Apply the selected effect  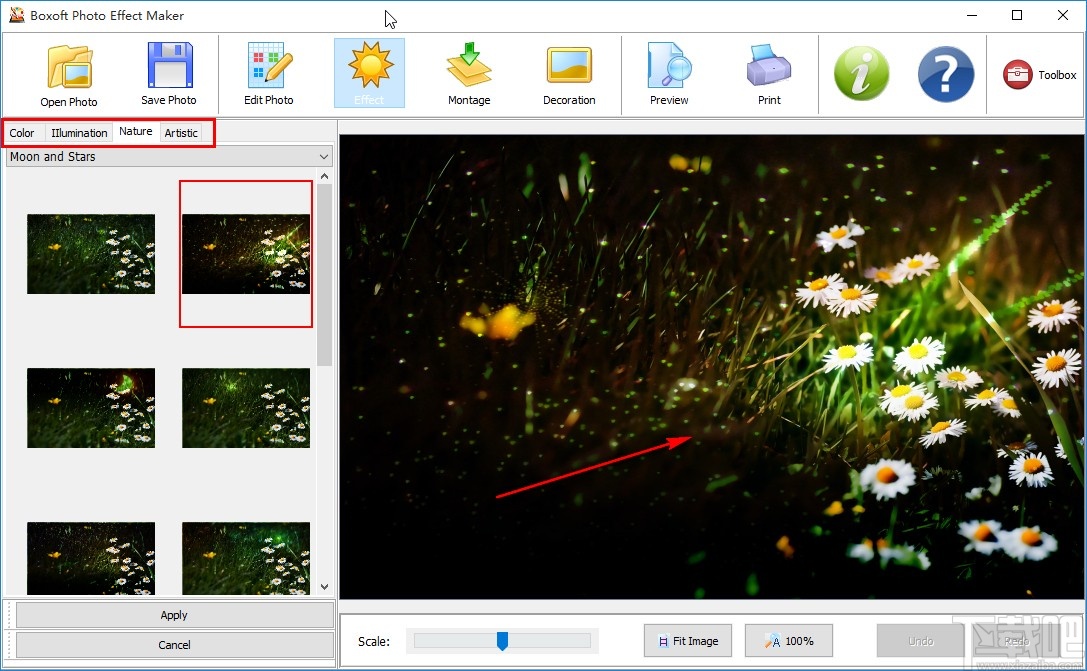coord(174,615)
